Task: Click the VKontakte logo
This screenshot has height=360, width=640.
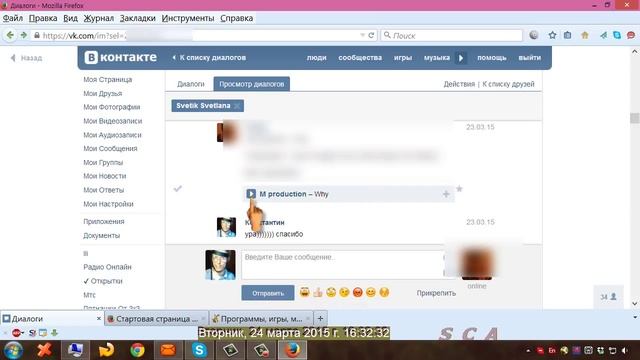Action: (x=121, y=58)
